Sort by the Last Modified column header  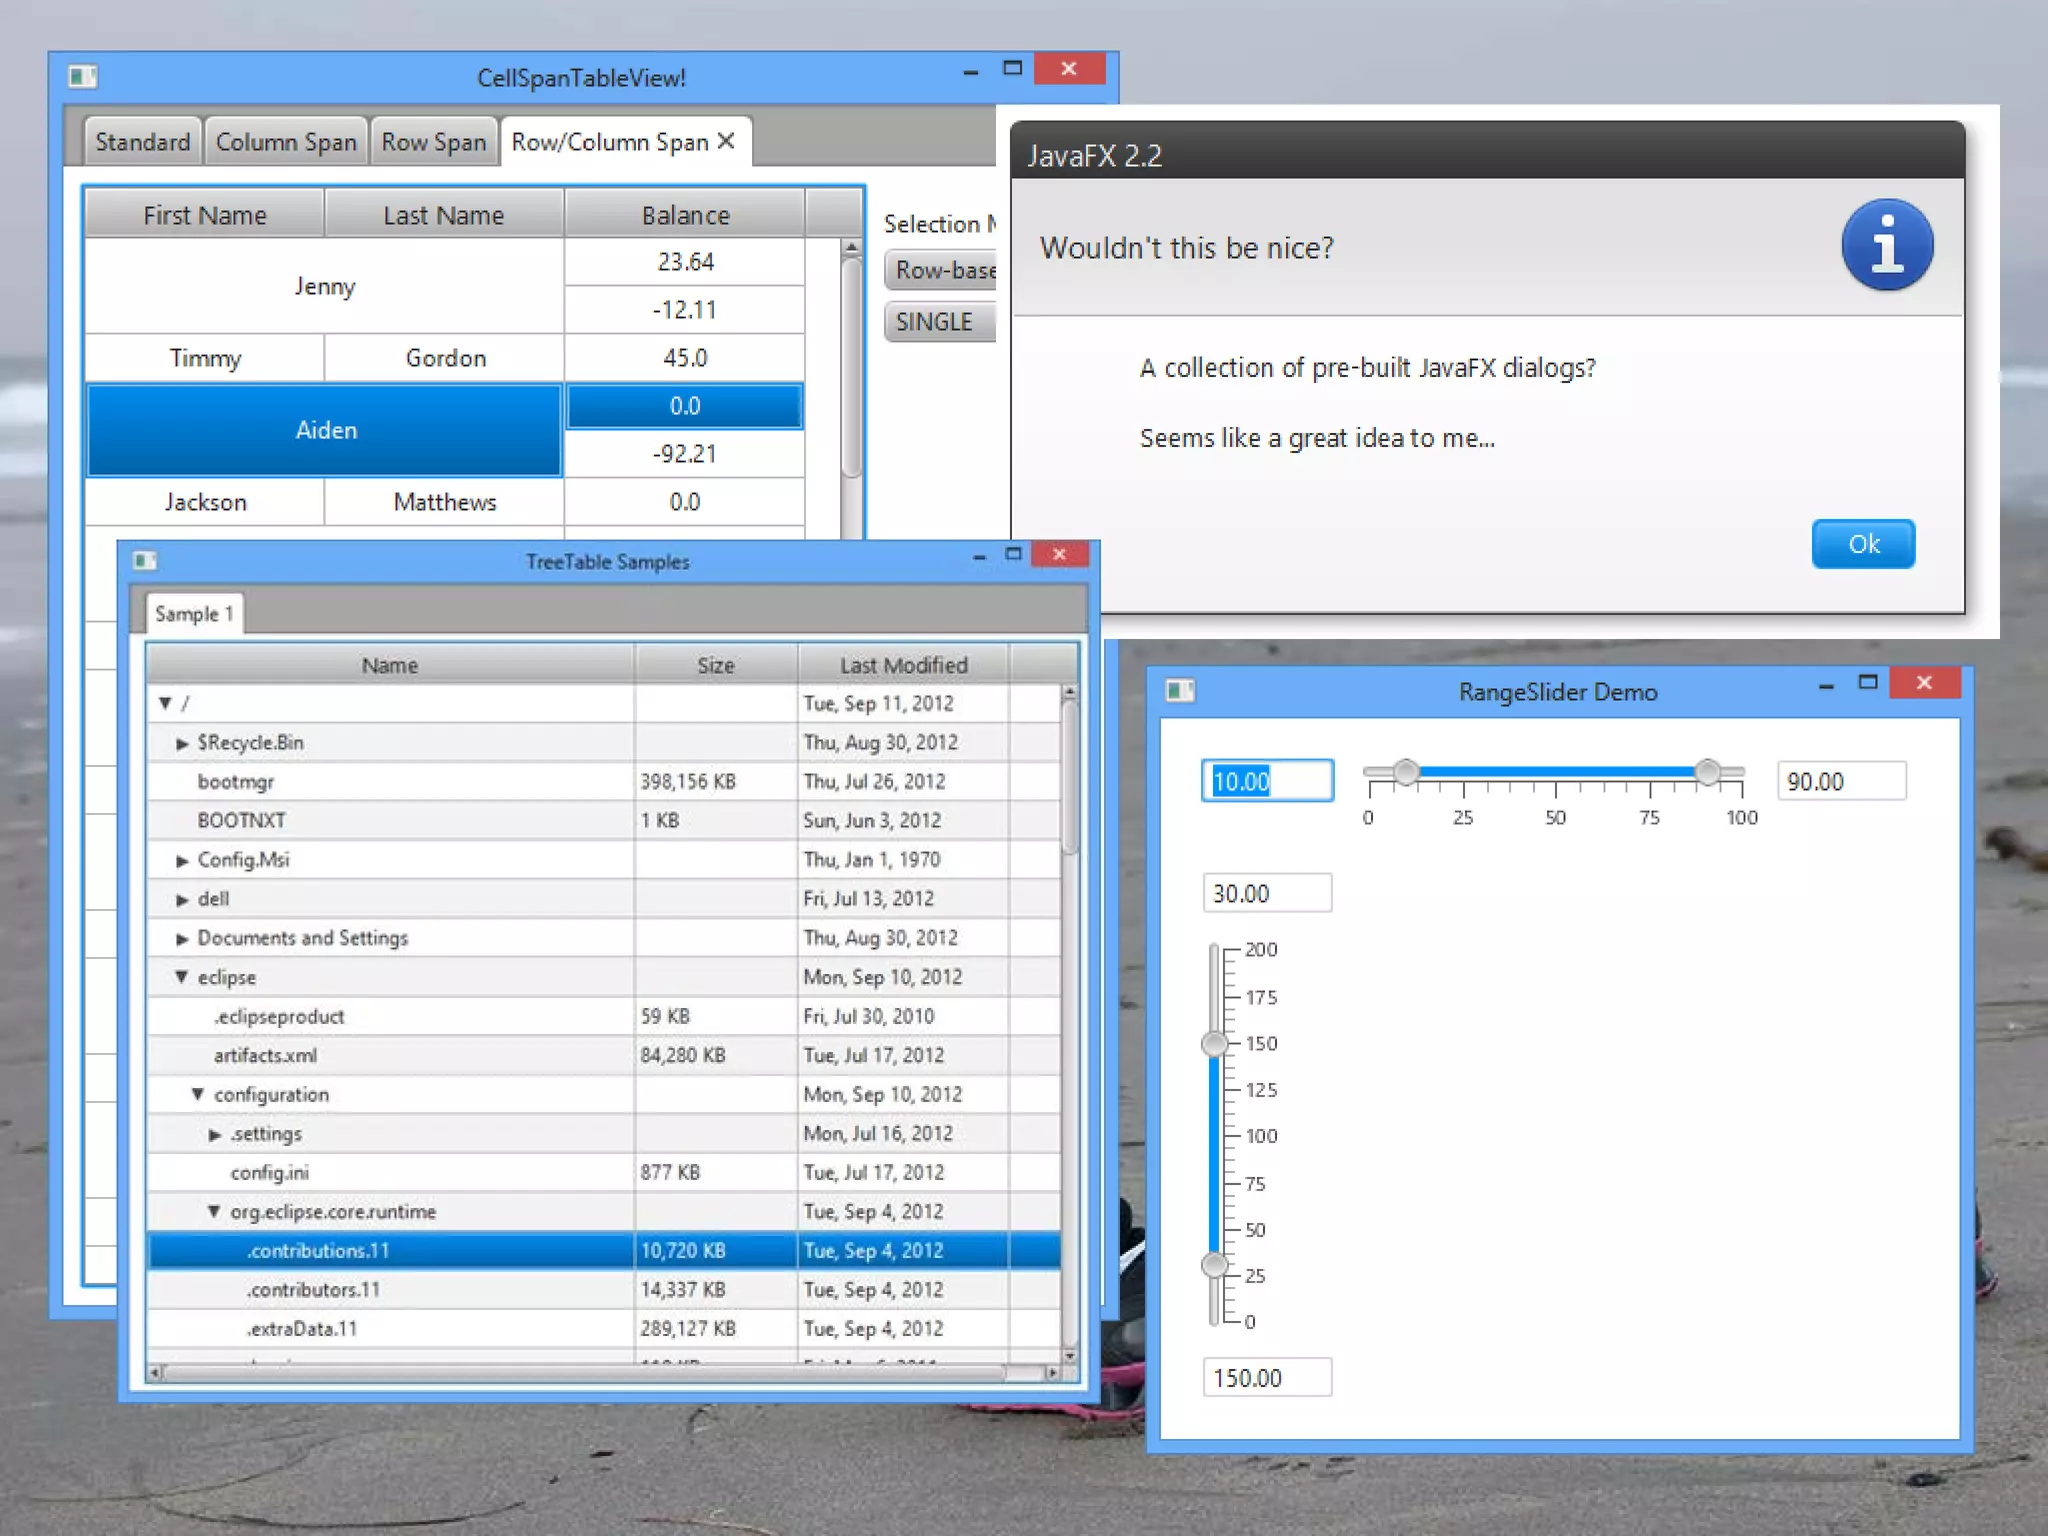903,665
